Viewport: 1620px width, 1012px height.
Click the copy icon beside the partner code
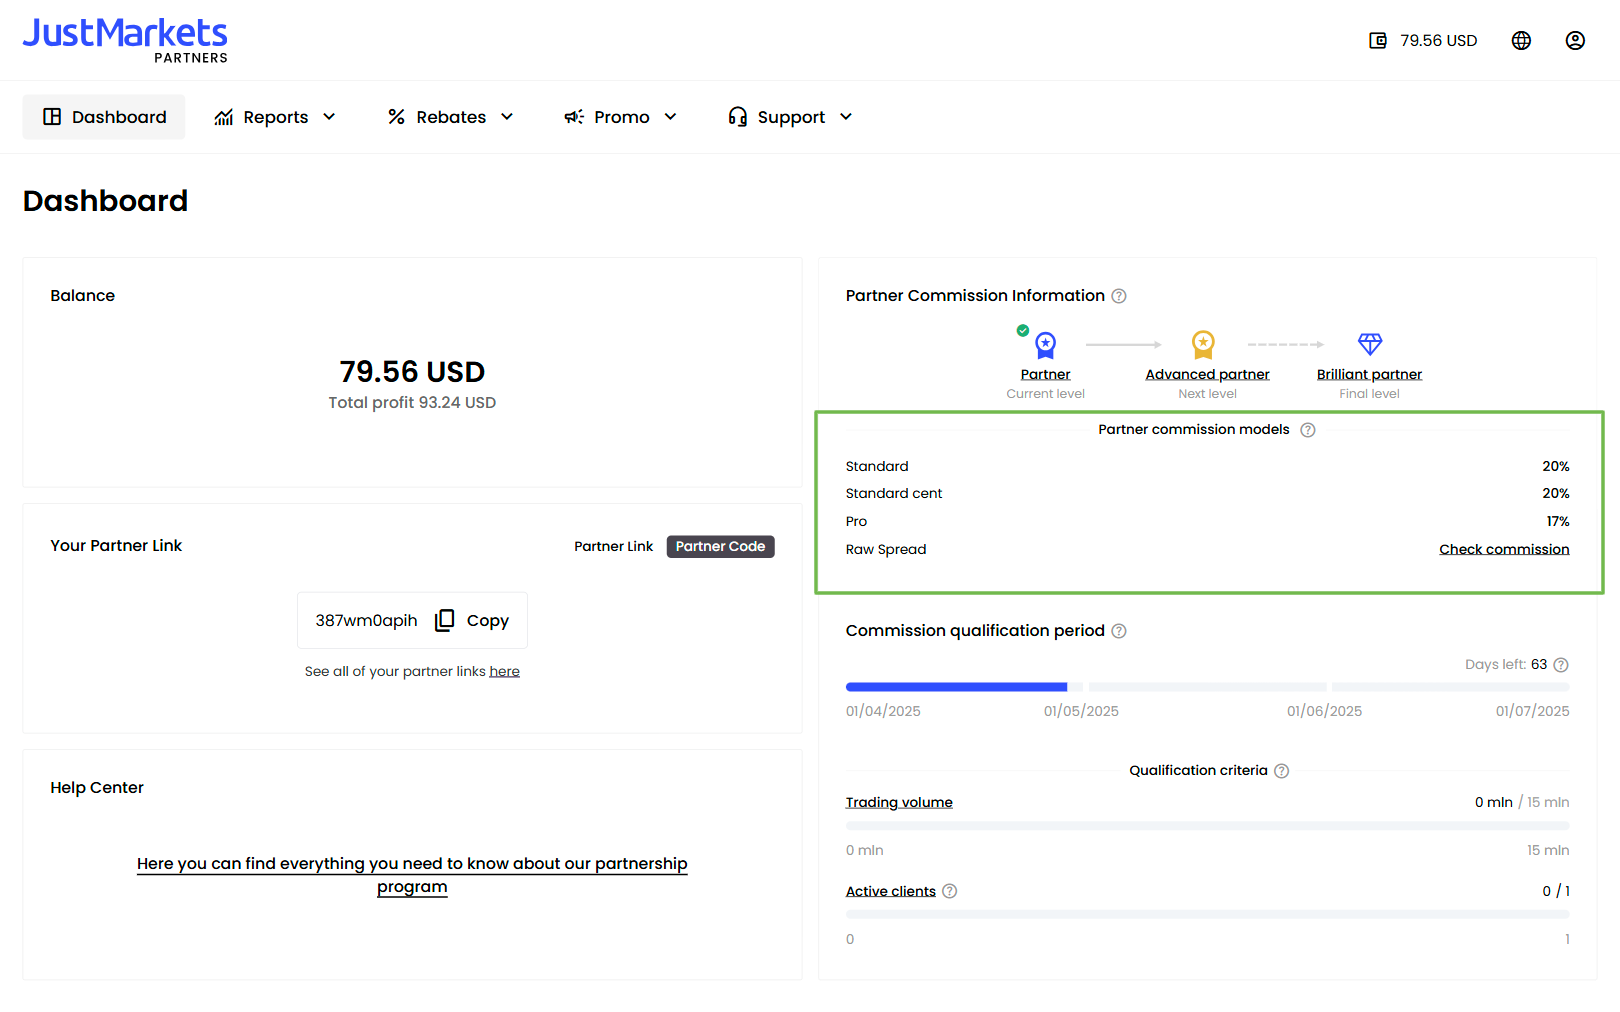coord(445,620)
